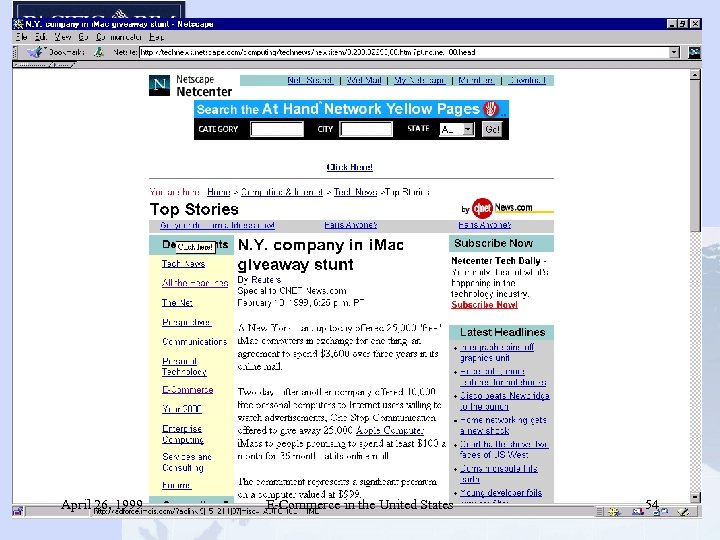The height and width of the screenshot is (540, 720).
Task: Open Cisco beats Newbridge headline link
Action: [x=505, y=401]
